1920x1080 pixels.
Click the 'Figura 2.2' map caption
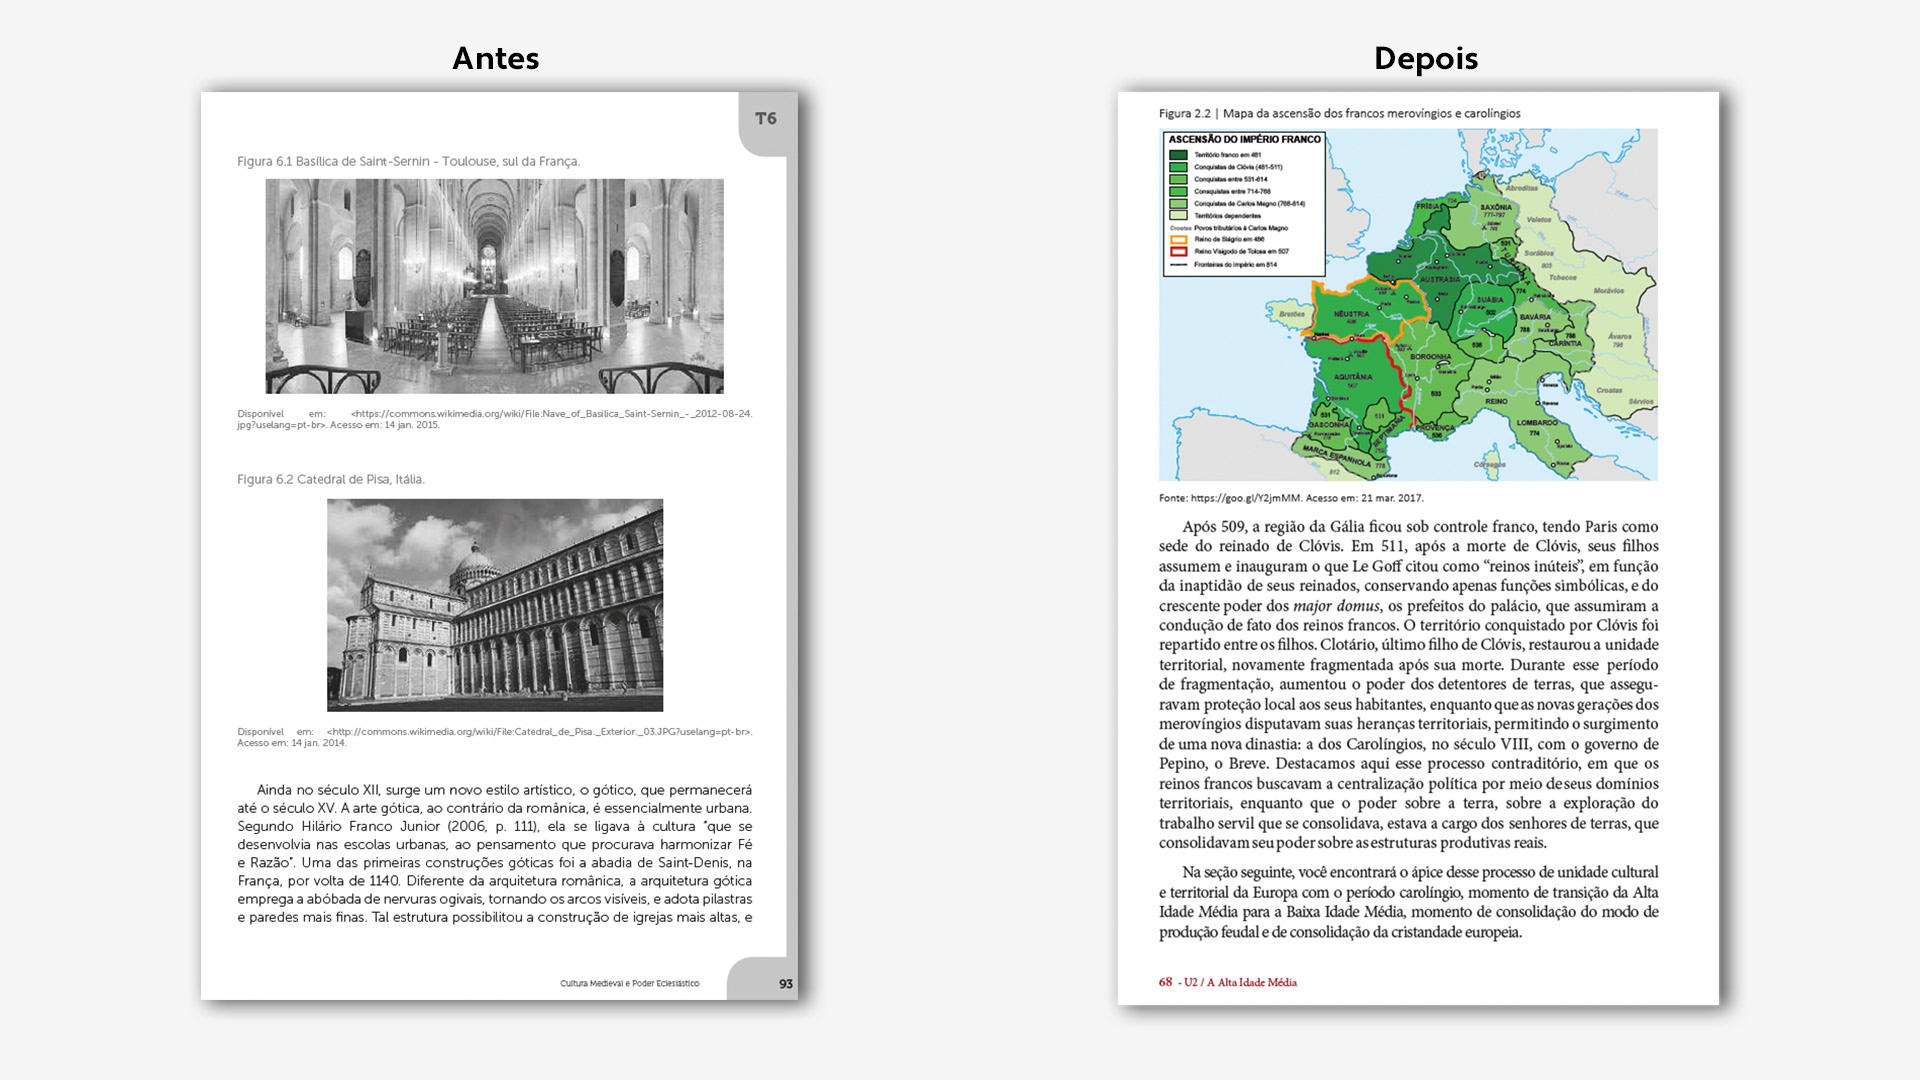coord(1339,114)
